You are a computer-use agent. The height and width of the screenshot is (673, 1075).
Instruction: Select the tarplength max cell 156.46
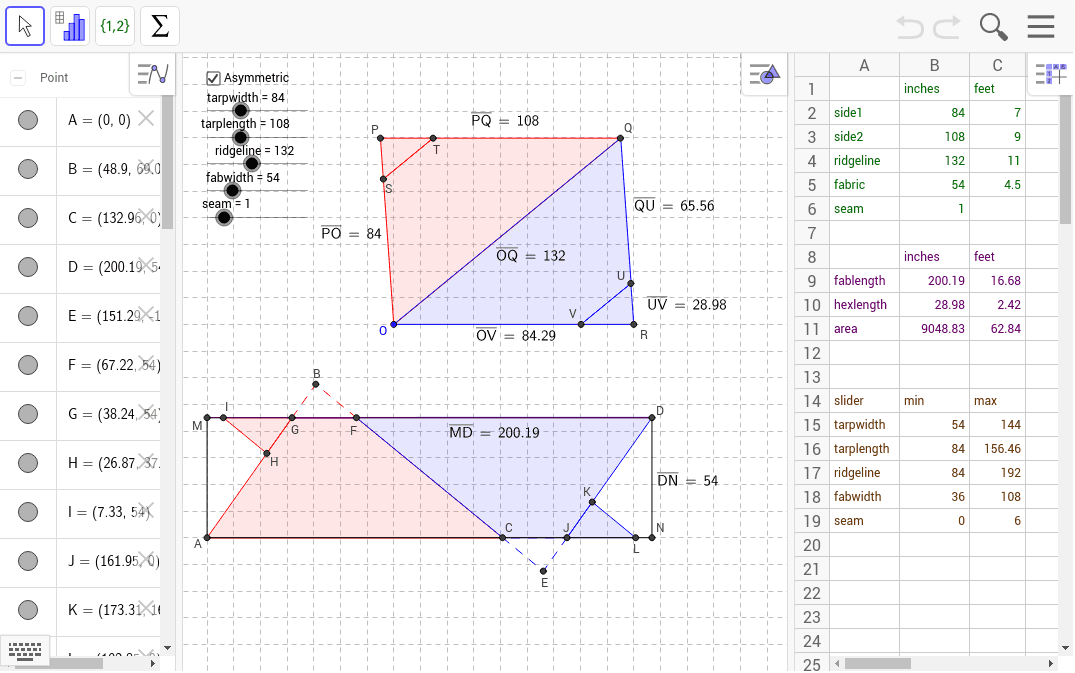998,449
